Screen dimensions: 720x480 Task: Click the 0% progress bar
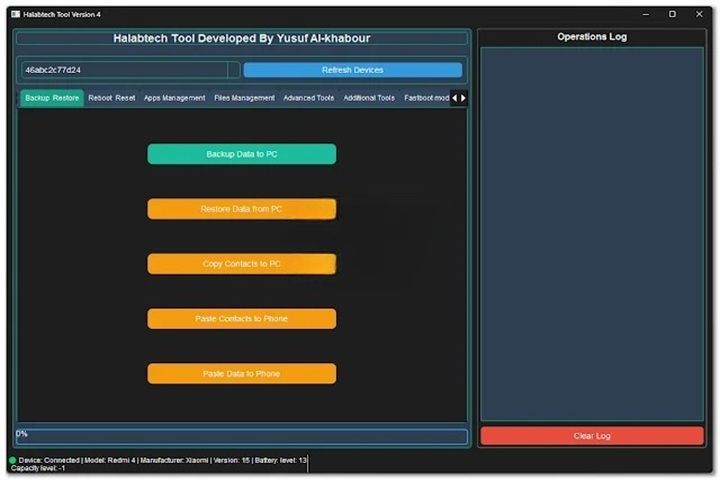(241, 436)
